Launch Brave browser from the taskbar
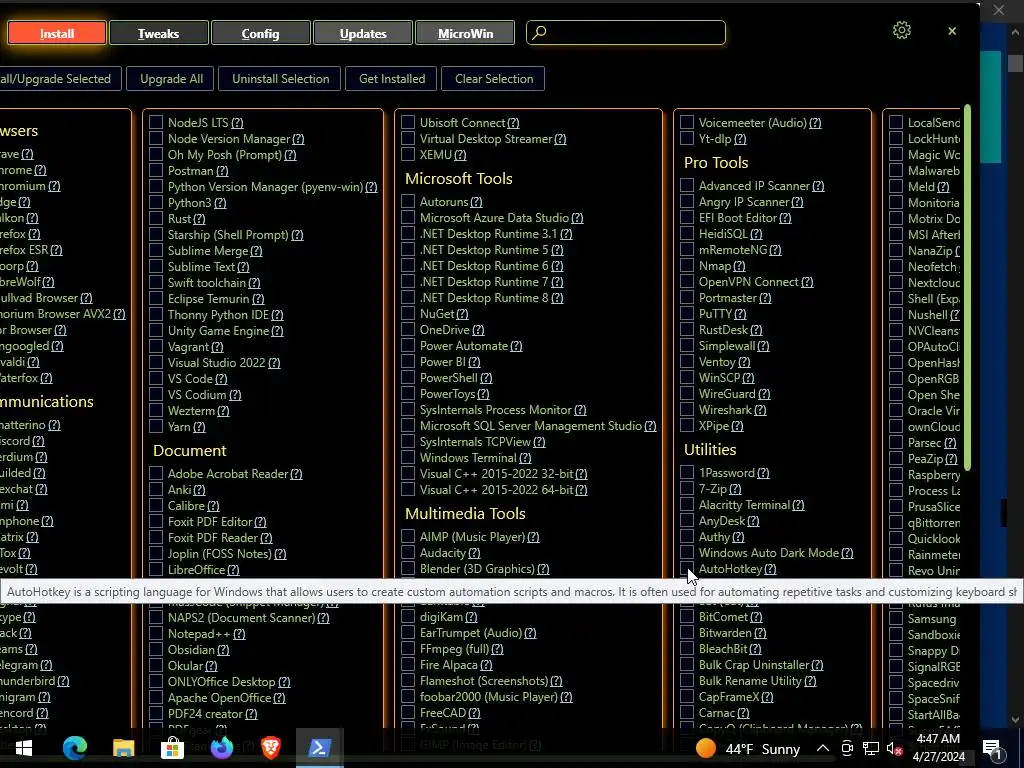This screenshot has width=1024, height=768. click(x=271, y=747)
